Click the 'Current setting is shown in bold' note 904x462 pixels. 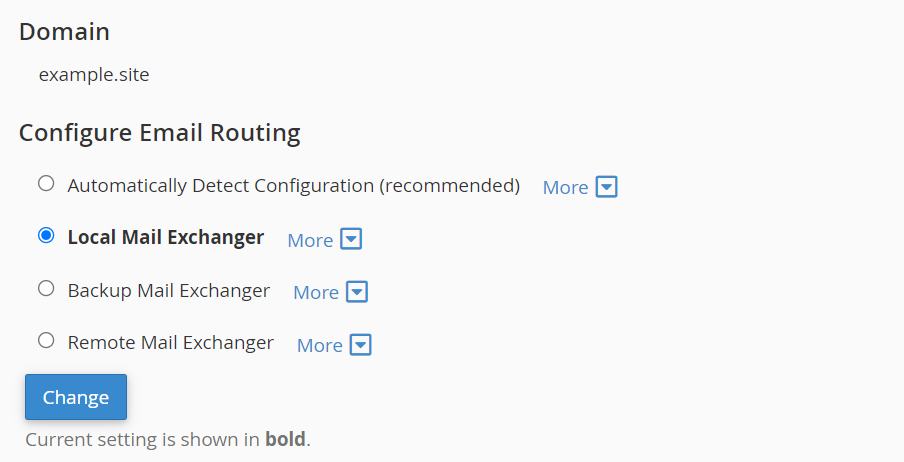coord(168,440)
